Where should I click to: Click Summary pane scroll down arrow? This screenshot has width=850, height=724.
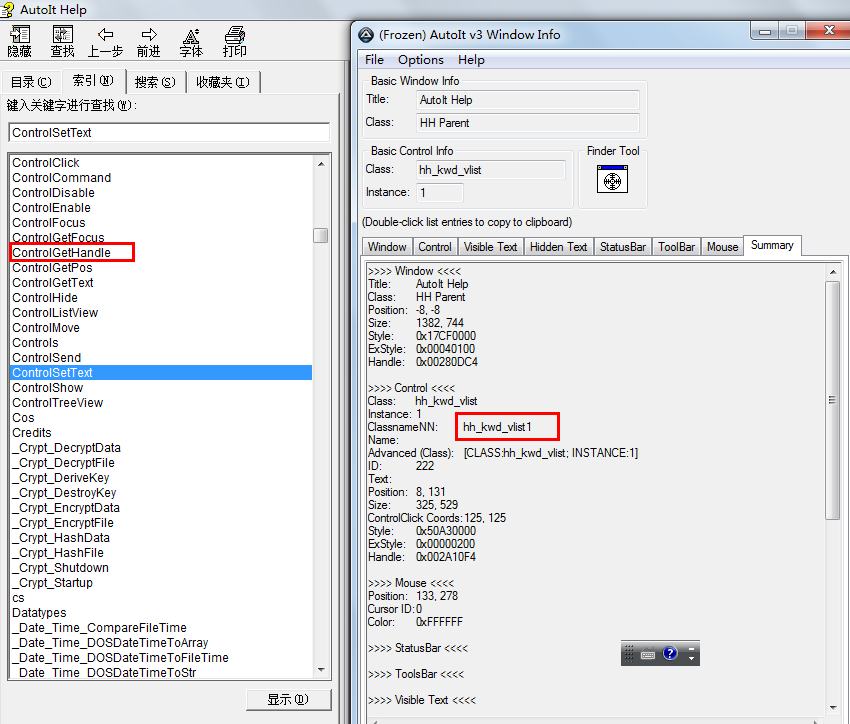[833, 708]
